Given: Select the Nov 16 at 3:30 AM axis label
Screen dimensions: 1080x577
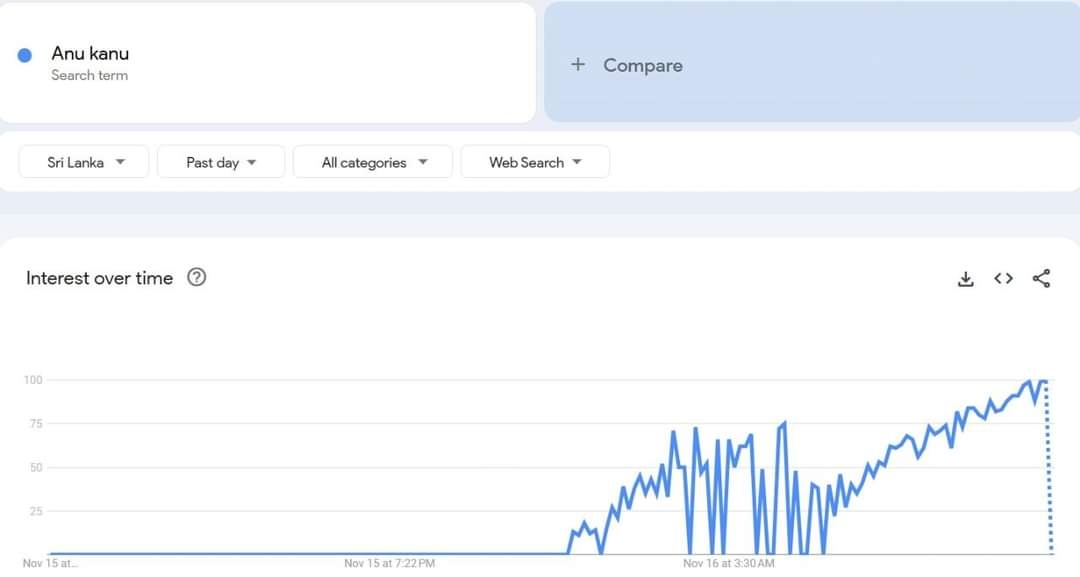Looking at the screenshot, I should click(x=729, y=563).
